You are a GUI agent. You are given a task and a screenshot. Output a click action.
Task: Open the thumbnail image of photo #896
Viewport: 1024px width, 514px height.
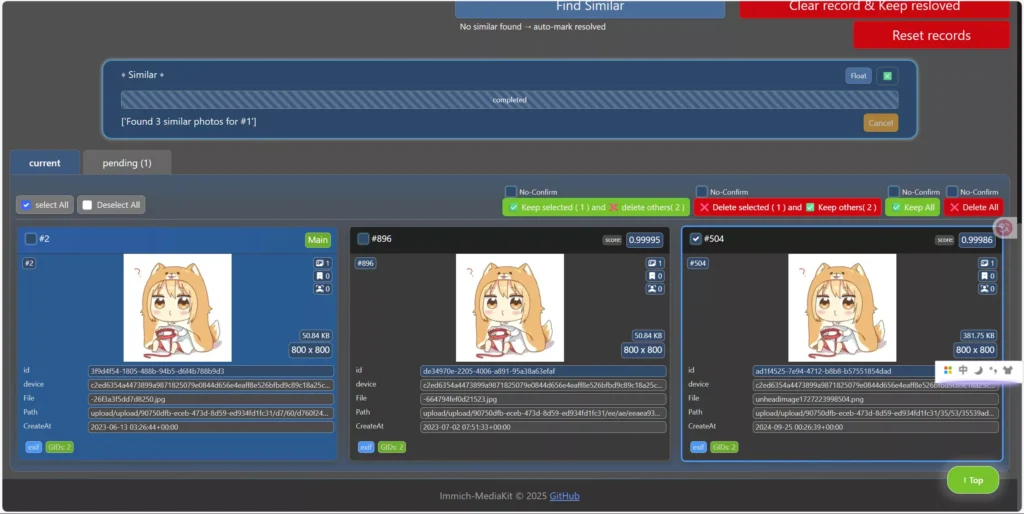[510, 307]
